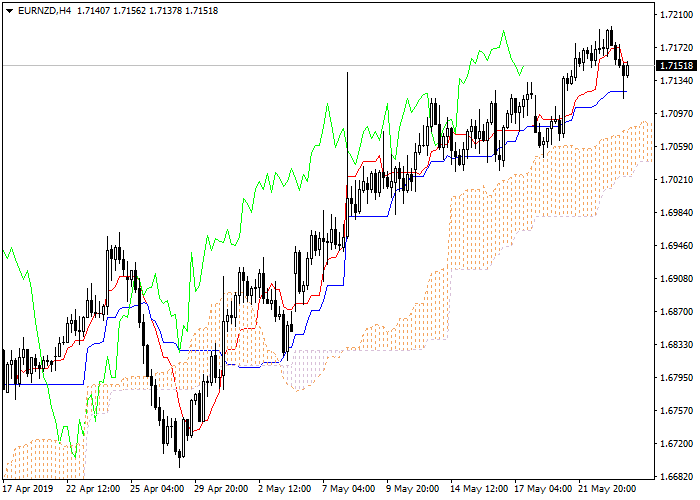
Task: Click the 2 May 12:00 time label
Action: tap(285, 489)
